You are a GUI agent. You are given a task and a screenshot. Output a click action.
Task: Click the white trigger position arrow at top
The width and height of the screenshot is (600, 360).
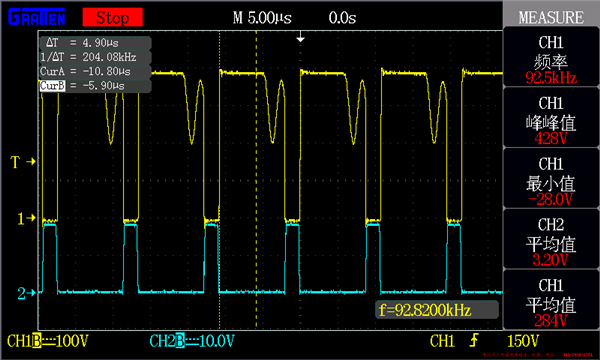(300, 37)
